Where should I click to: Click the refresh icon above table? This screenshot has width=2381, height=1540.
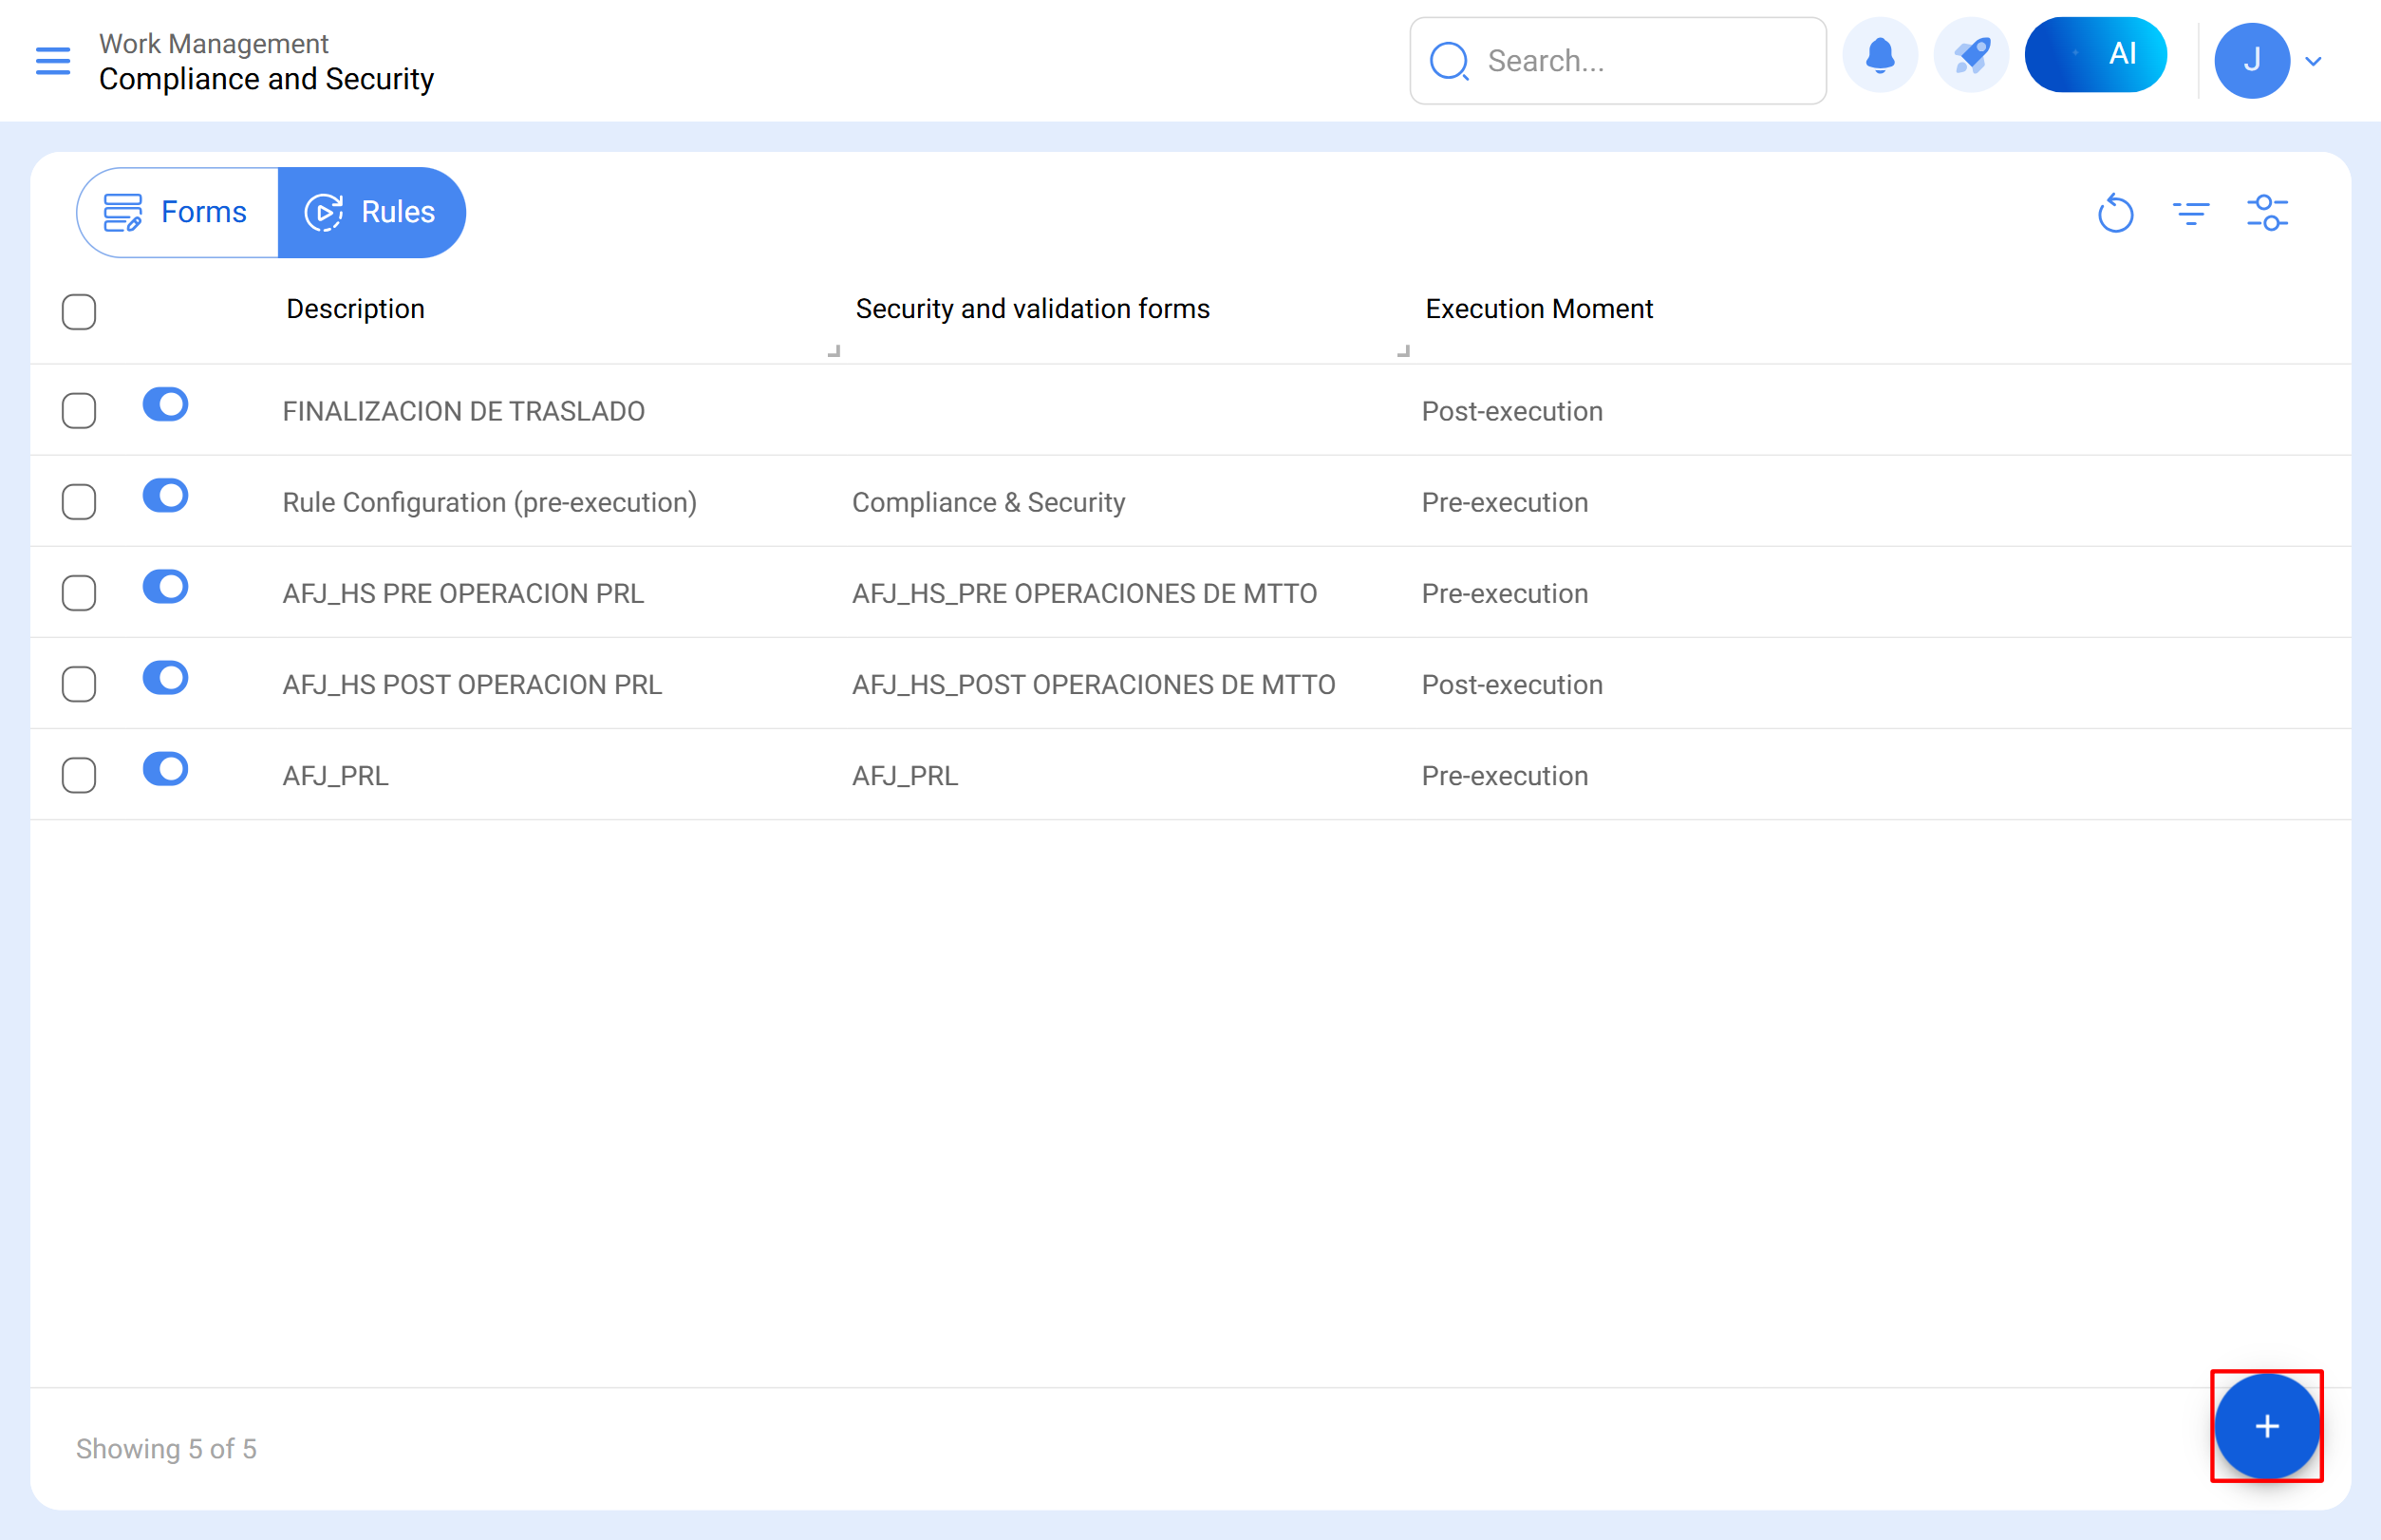point(2115,213)
